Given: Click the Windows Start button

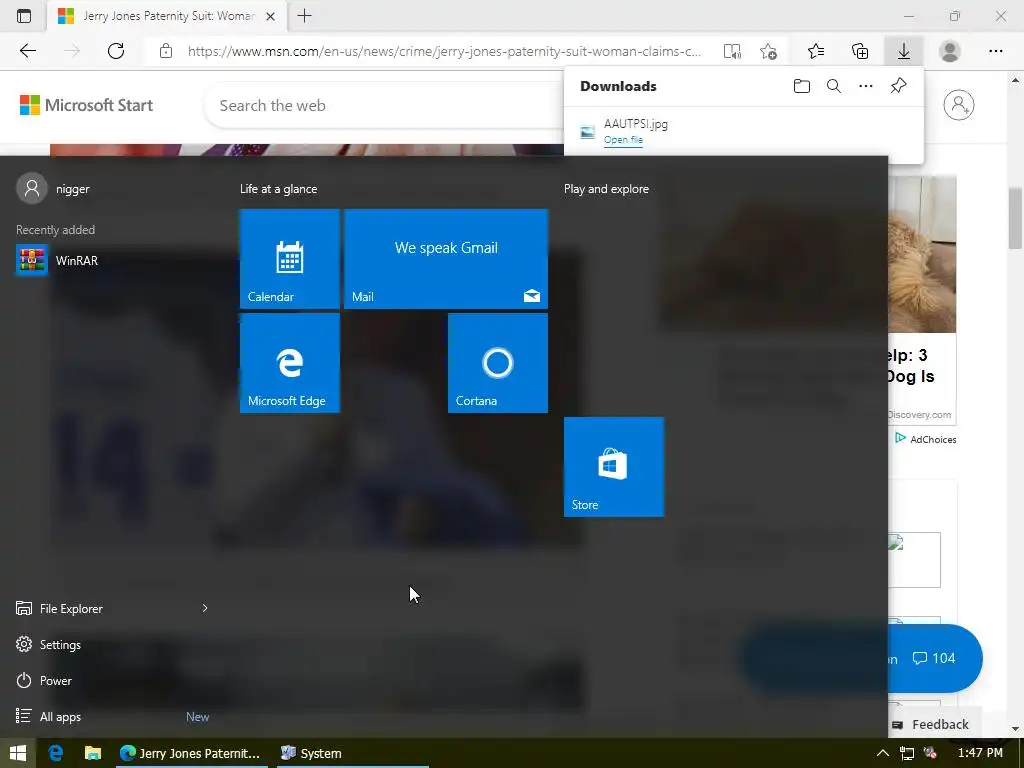Looking at the screenshot, I should pos(18,753).
